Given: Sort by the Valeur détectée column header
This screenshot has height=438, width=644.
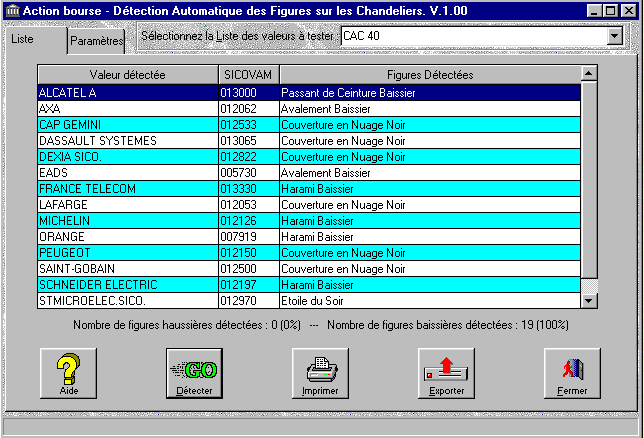Looking at the screenshot, I should point(128,75).
